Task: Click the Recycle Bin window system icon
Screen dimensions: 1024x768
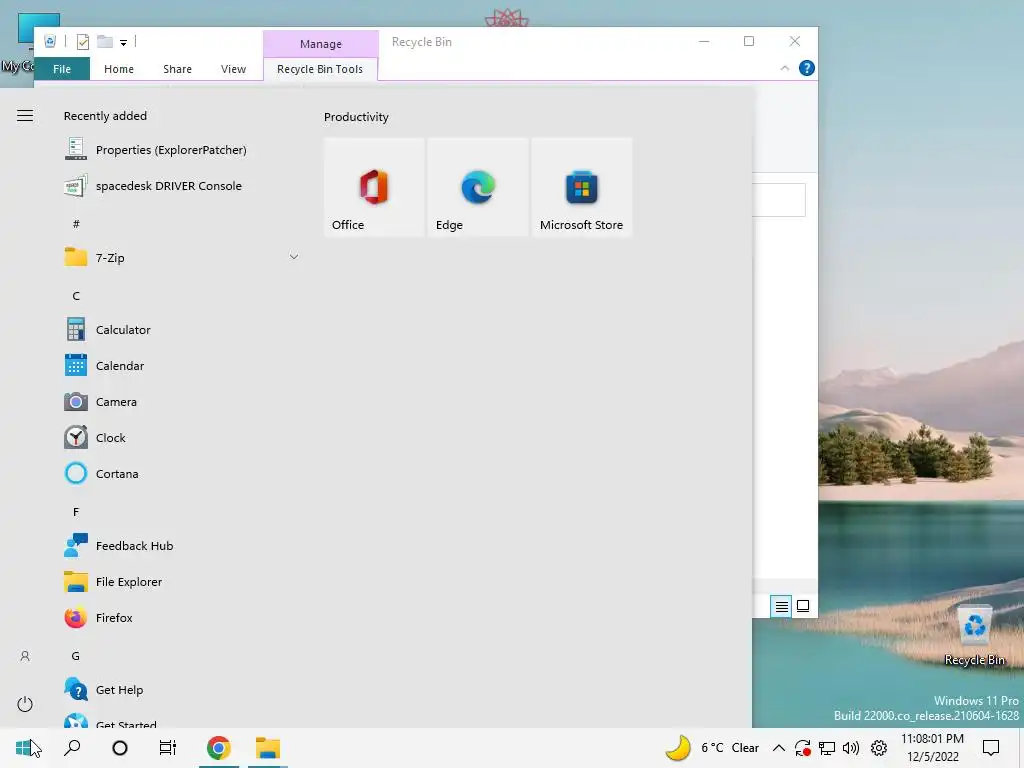Action: [50, 42]
